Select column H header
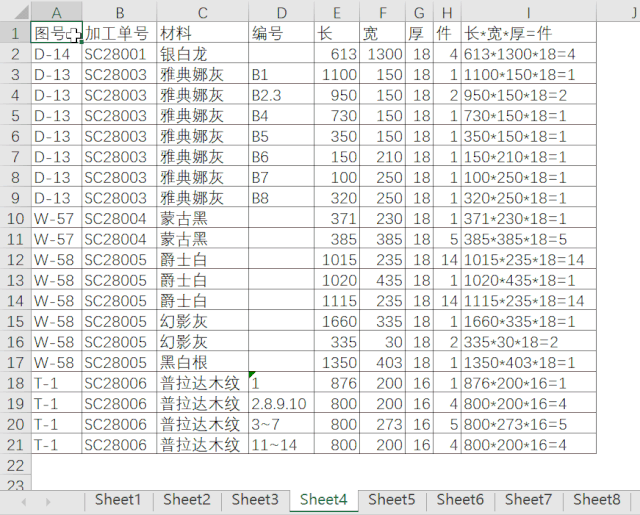The width and height of the screenshot is (640, 515). click(447, 12)
